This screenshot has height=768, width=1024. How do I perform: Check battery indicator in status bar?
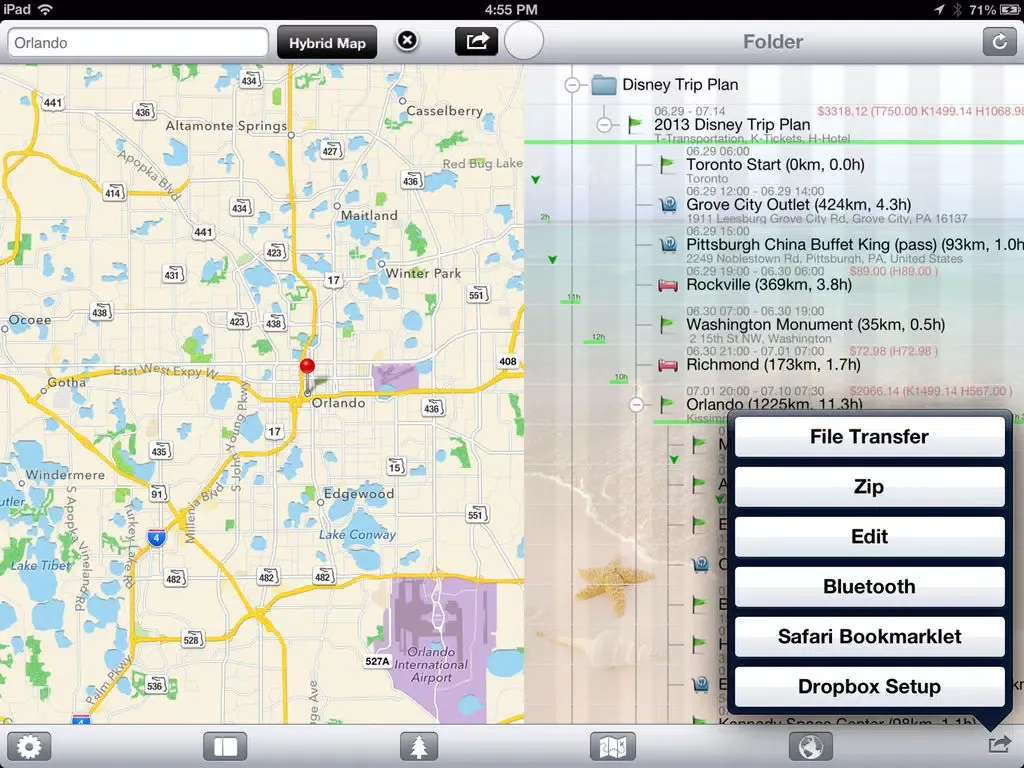[1010, 9]
